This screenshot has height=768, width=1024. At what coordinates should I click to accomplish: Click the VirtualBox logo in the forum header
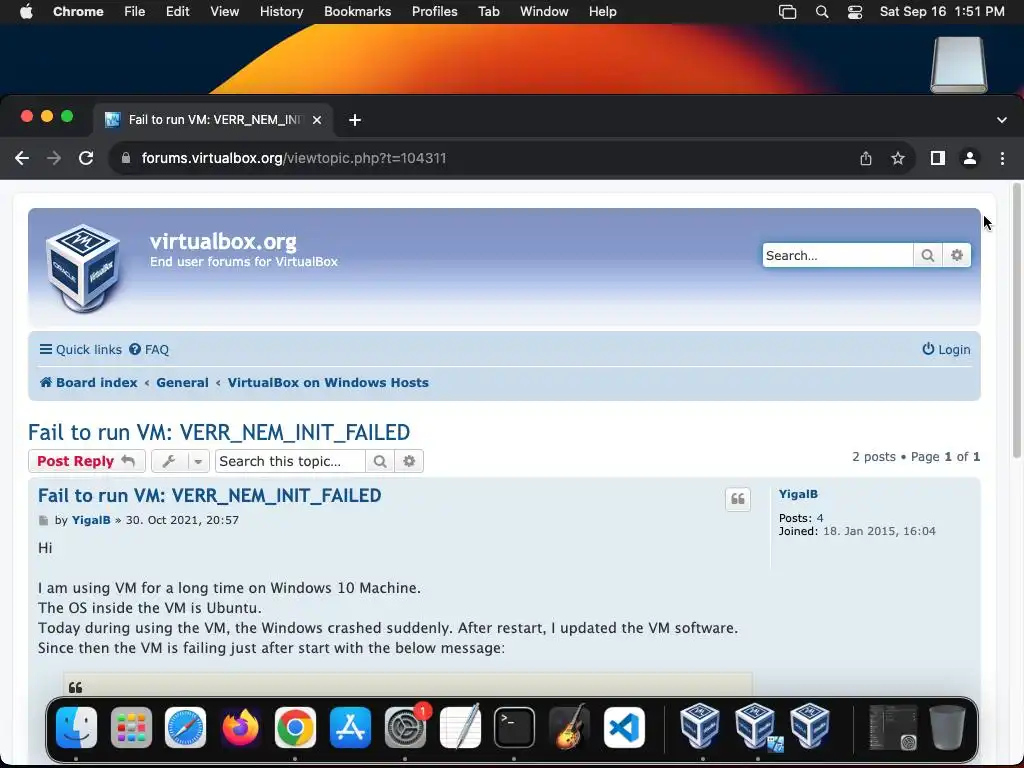[83, 268]
